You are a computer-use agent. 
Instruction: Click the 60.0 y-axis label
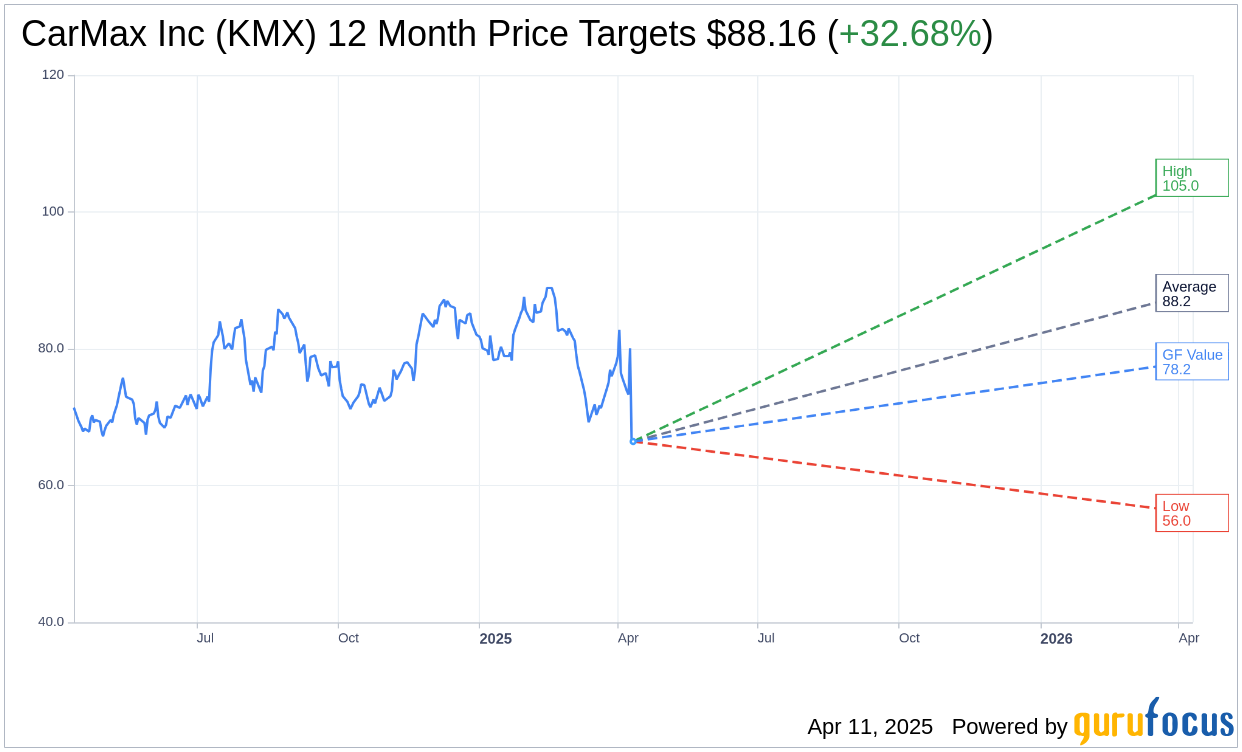tap(51, 485)
